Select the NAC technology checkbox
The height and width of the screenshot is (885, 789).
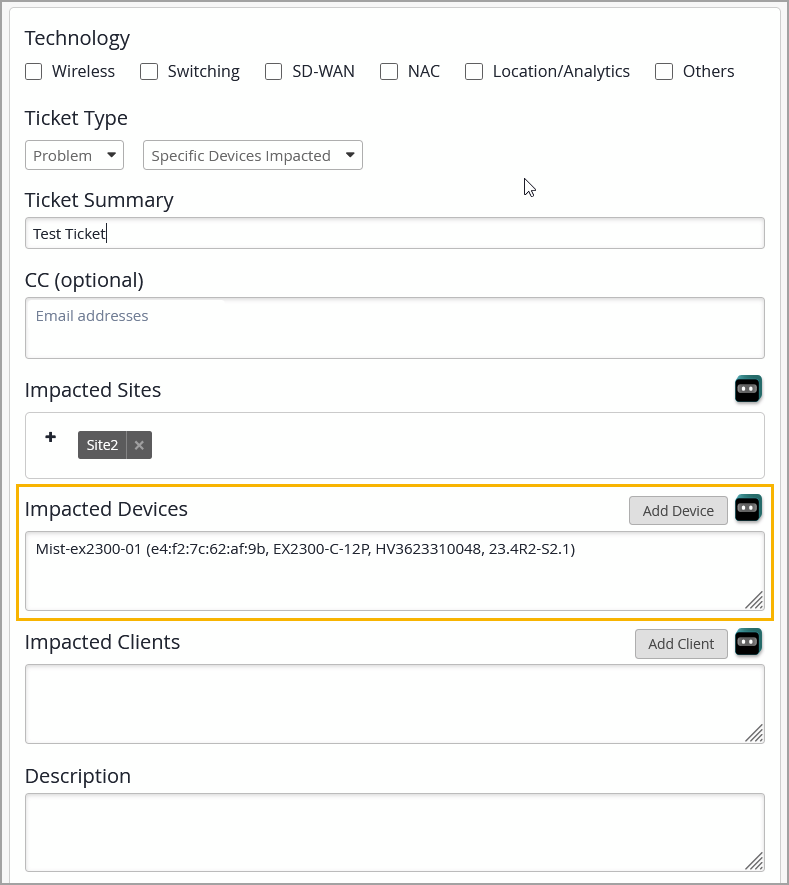pyautogui.click(x=389, y=72)
